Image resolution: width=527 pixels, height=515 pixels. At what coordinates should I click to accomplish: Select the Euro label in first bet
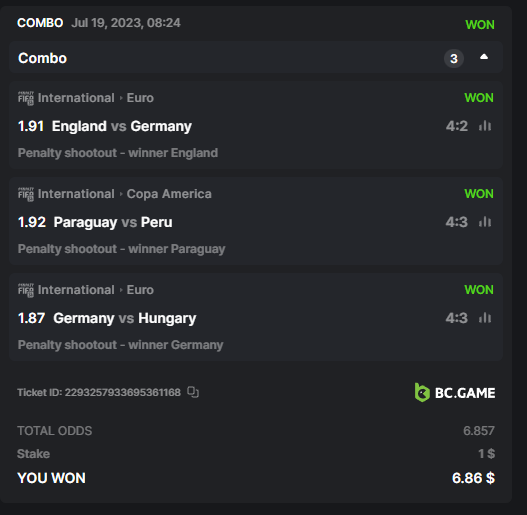[x=140, y=98]
